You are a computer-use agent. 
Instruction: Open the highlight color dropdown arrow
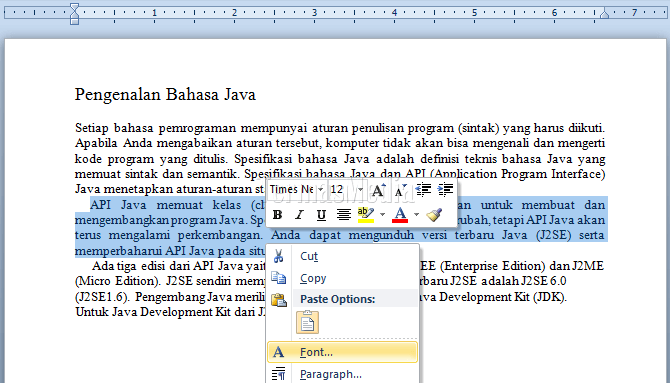coord(382,215)
